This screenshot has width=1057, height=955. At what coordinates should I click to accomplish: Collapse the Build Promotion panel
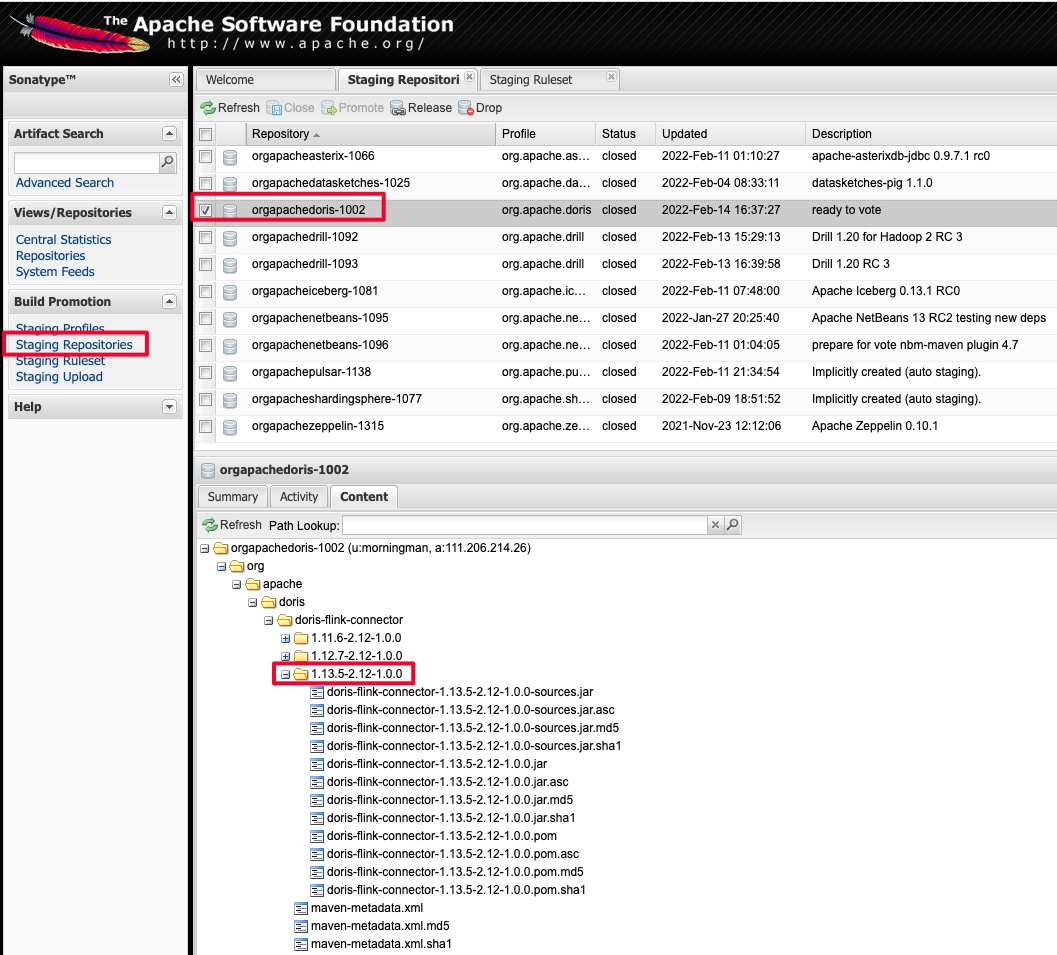pyautogui.click(x=168, y=302)
